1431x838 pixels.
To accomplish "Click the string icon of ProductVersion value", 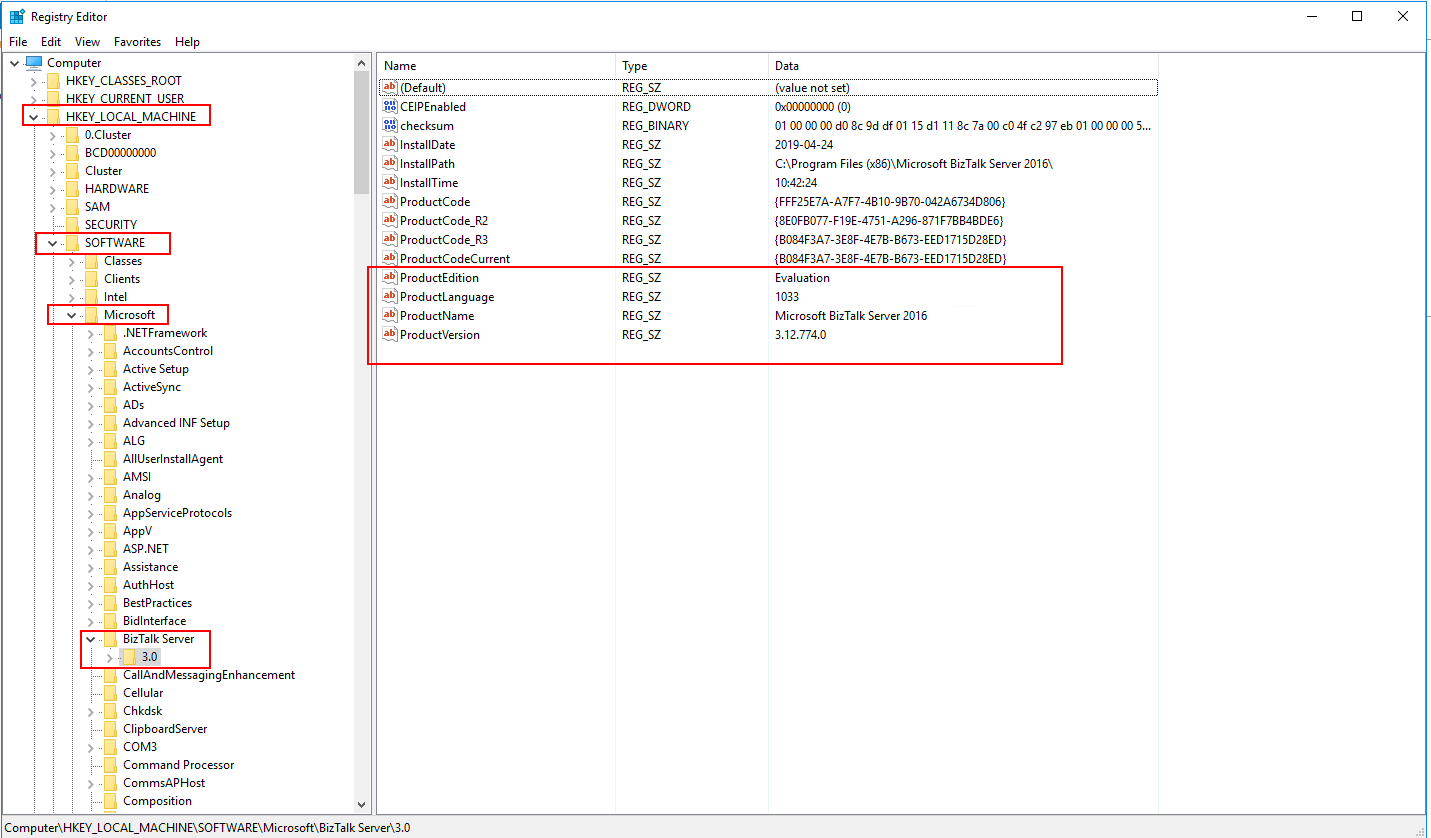I will (390, 335).
